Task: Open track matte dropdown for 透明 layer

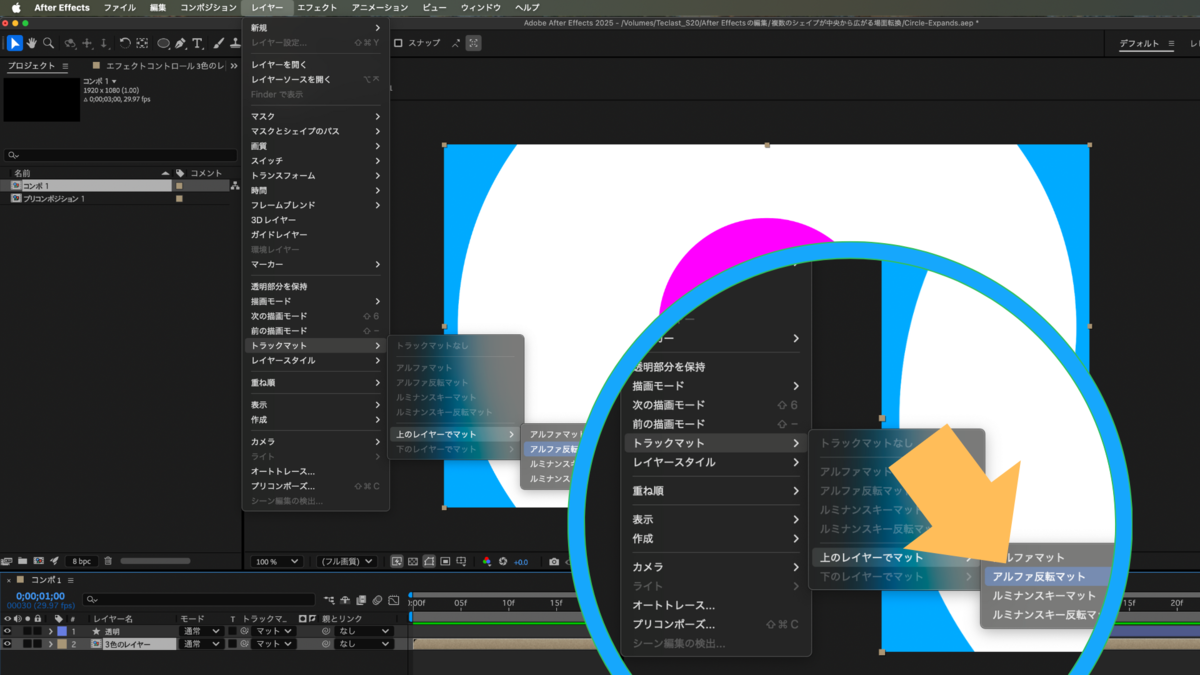Action: (x=273, y=631)
